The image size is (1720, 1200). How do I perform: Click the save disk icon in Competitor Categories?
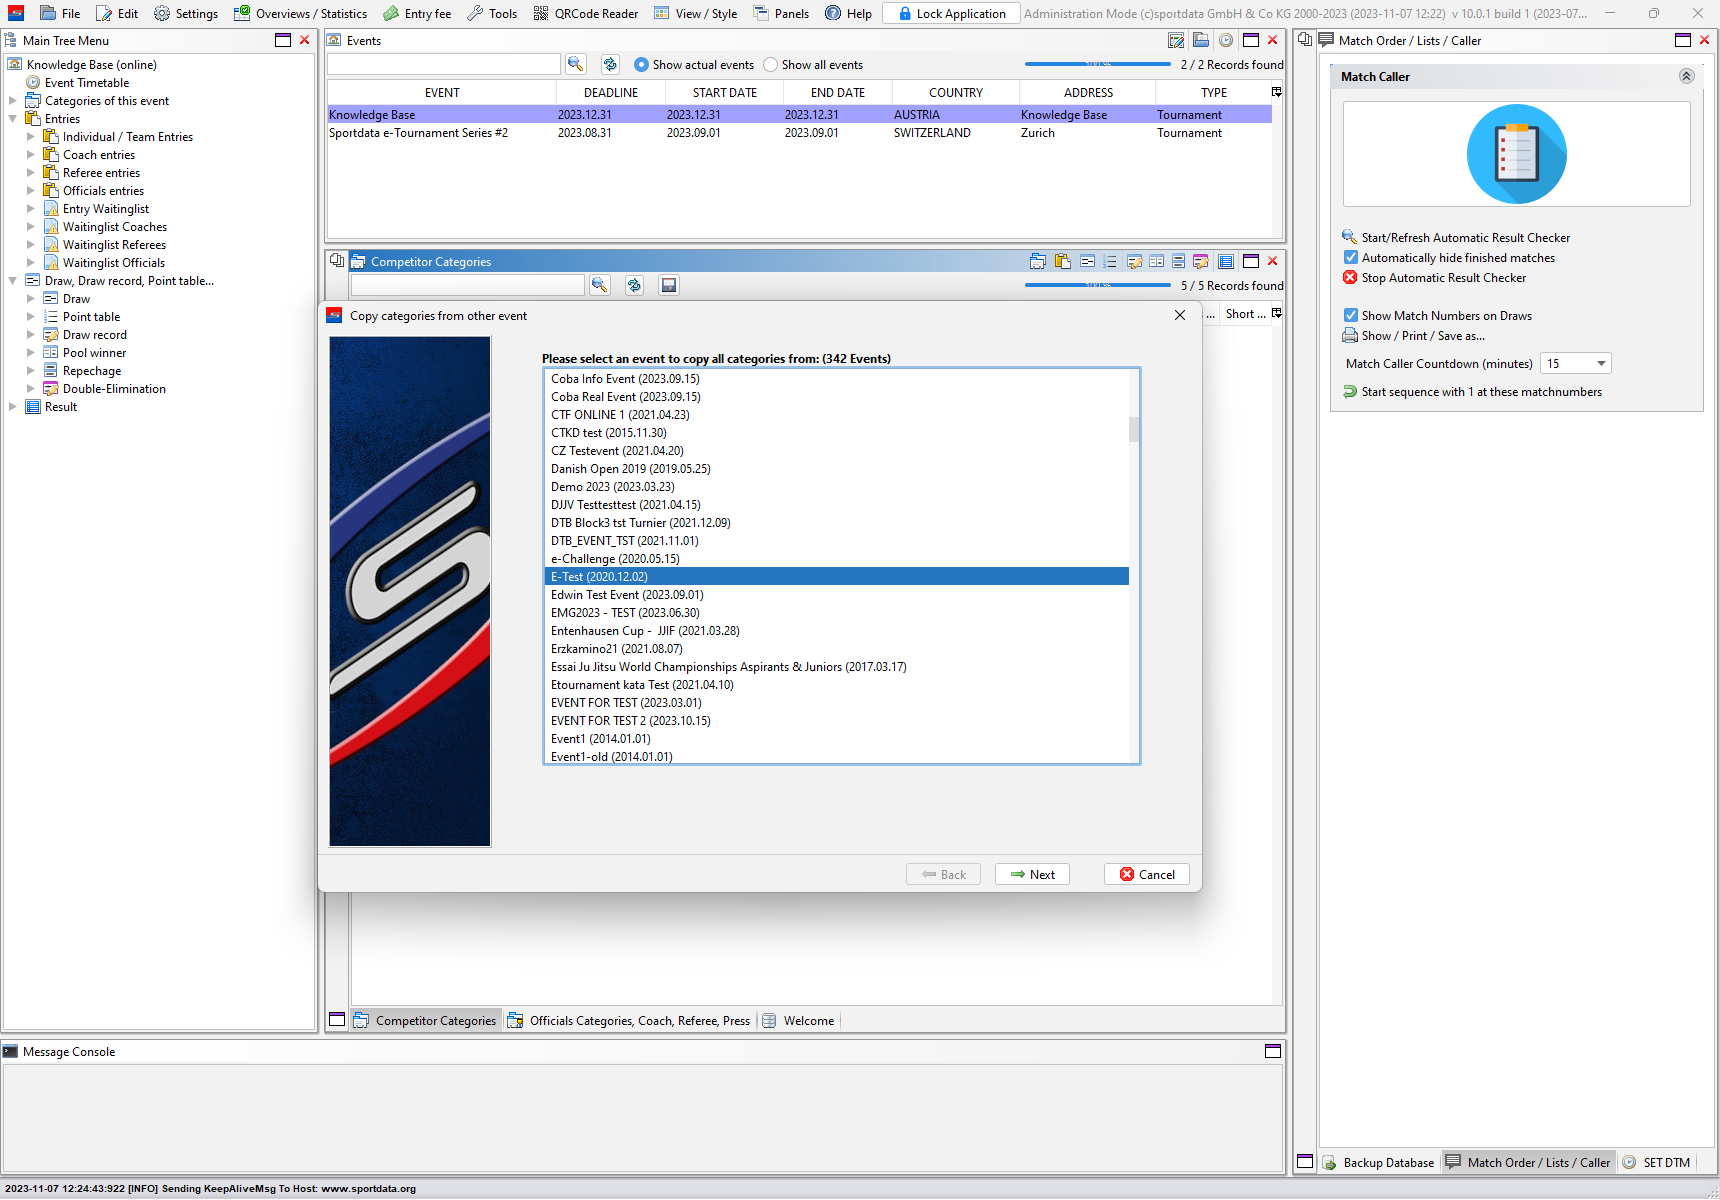click(669, 285)
